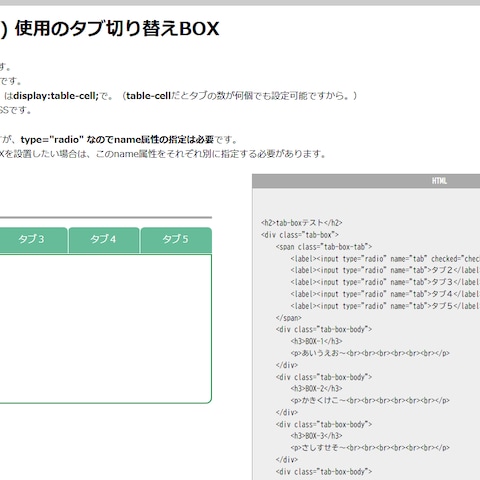Click the code line containing タブ2 label

pyautogui.click(x=385, y=270)
